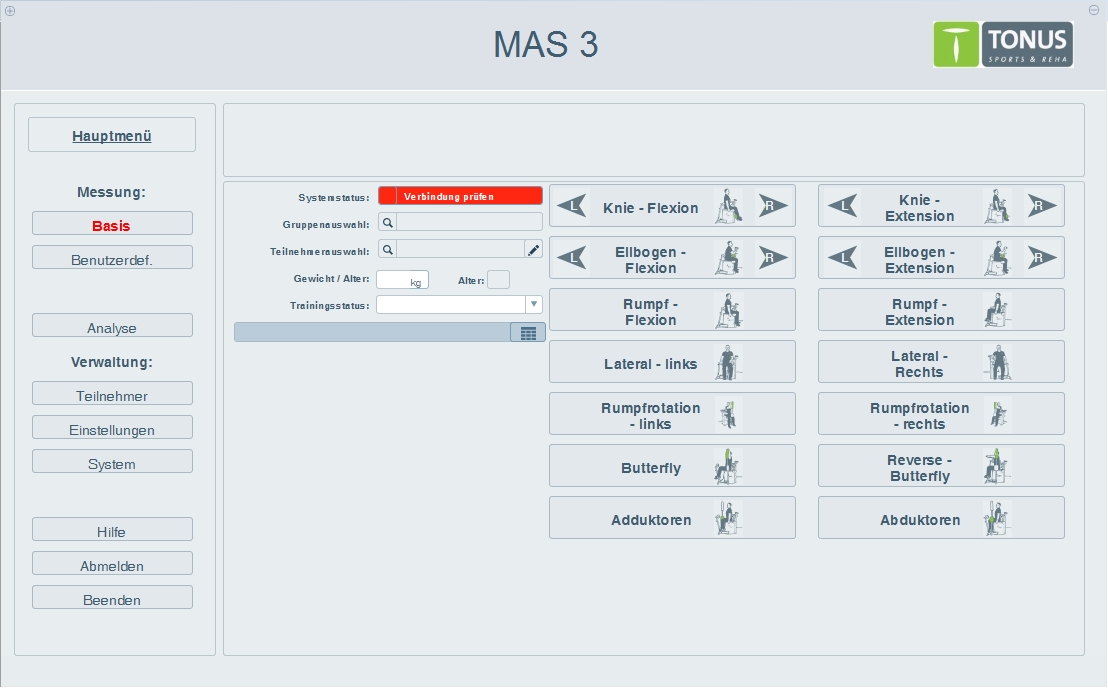
Task: Select Basis measurement mode
Action: [x=112, y=224]
